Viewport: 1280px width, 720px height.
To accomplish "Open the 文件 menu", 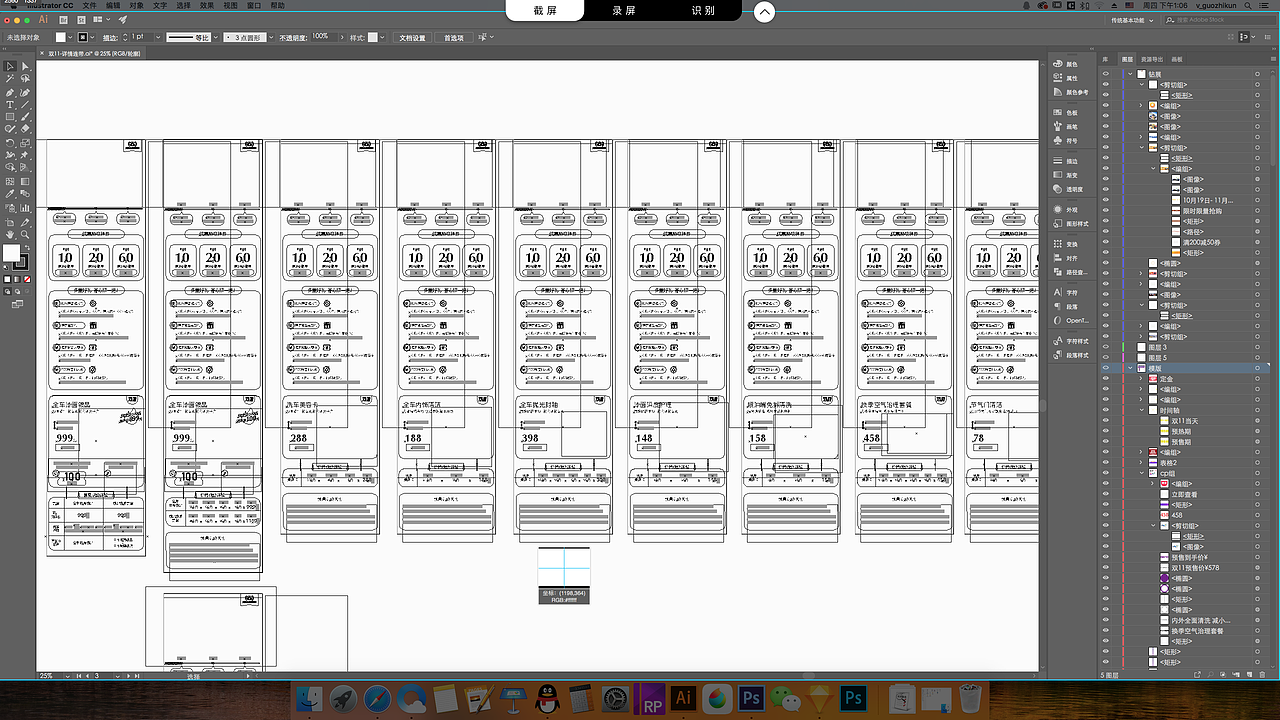I will 90,6.
